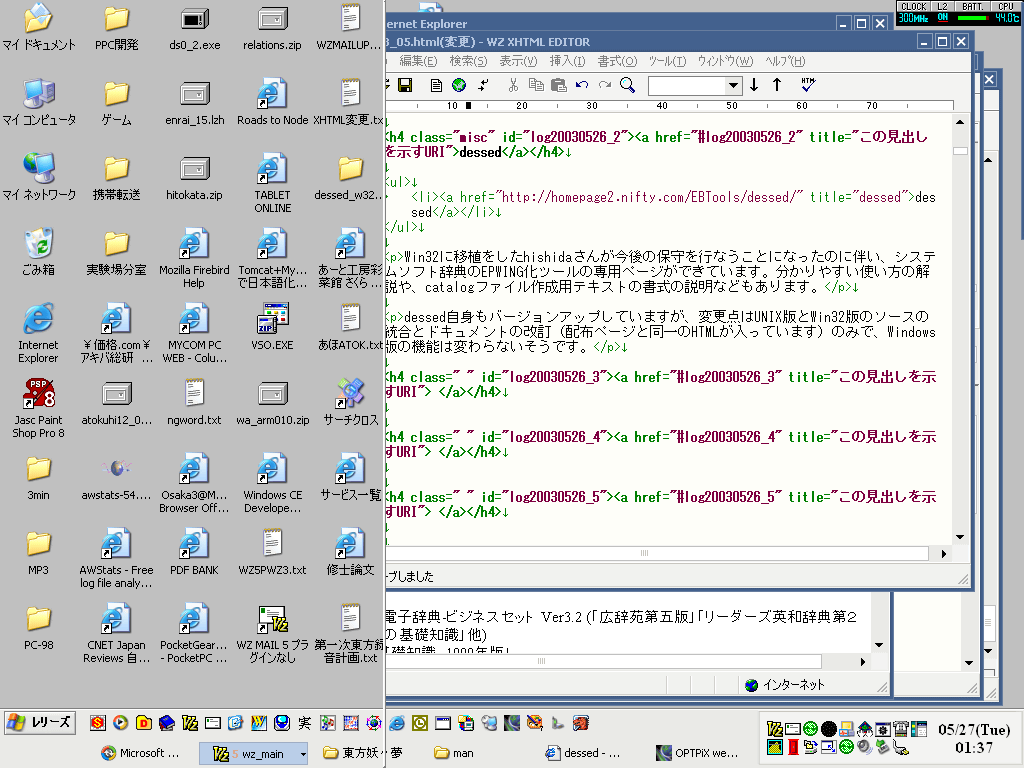The height and width of the screenshot is (768, 1024).
Task: Paste using the clipboard toolbar icon
Action: (558, 85)
